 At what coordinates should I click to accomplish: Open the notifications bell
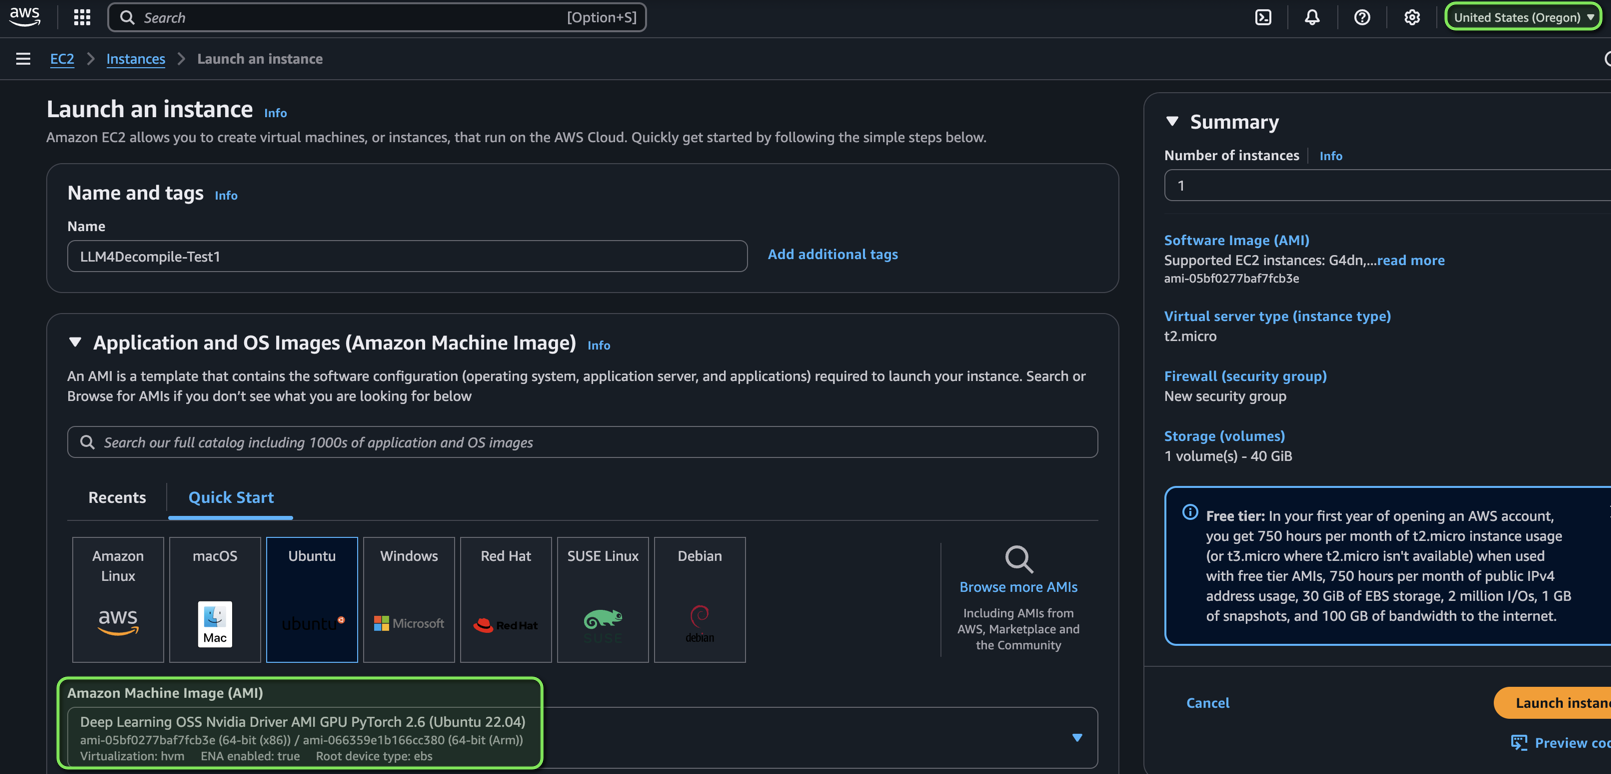[x=1312, y=17]
